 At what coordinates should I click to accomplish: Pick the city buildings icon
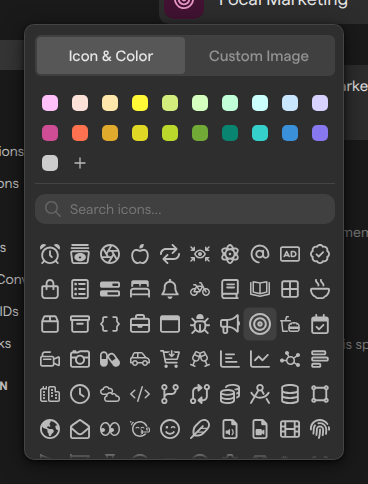tap(50, 394)
